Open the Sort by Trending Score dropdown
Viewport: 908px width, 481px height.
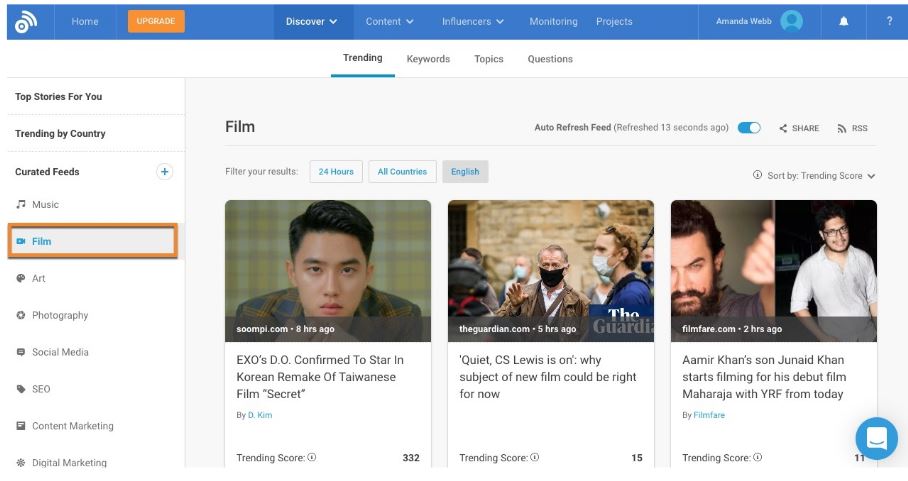pos(814,176)
